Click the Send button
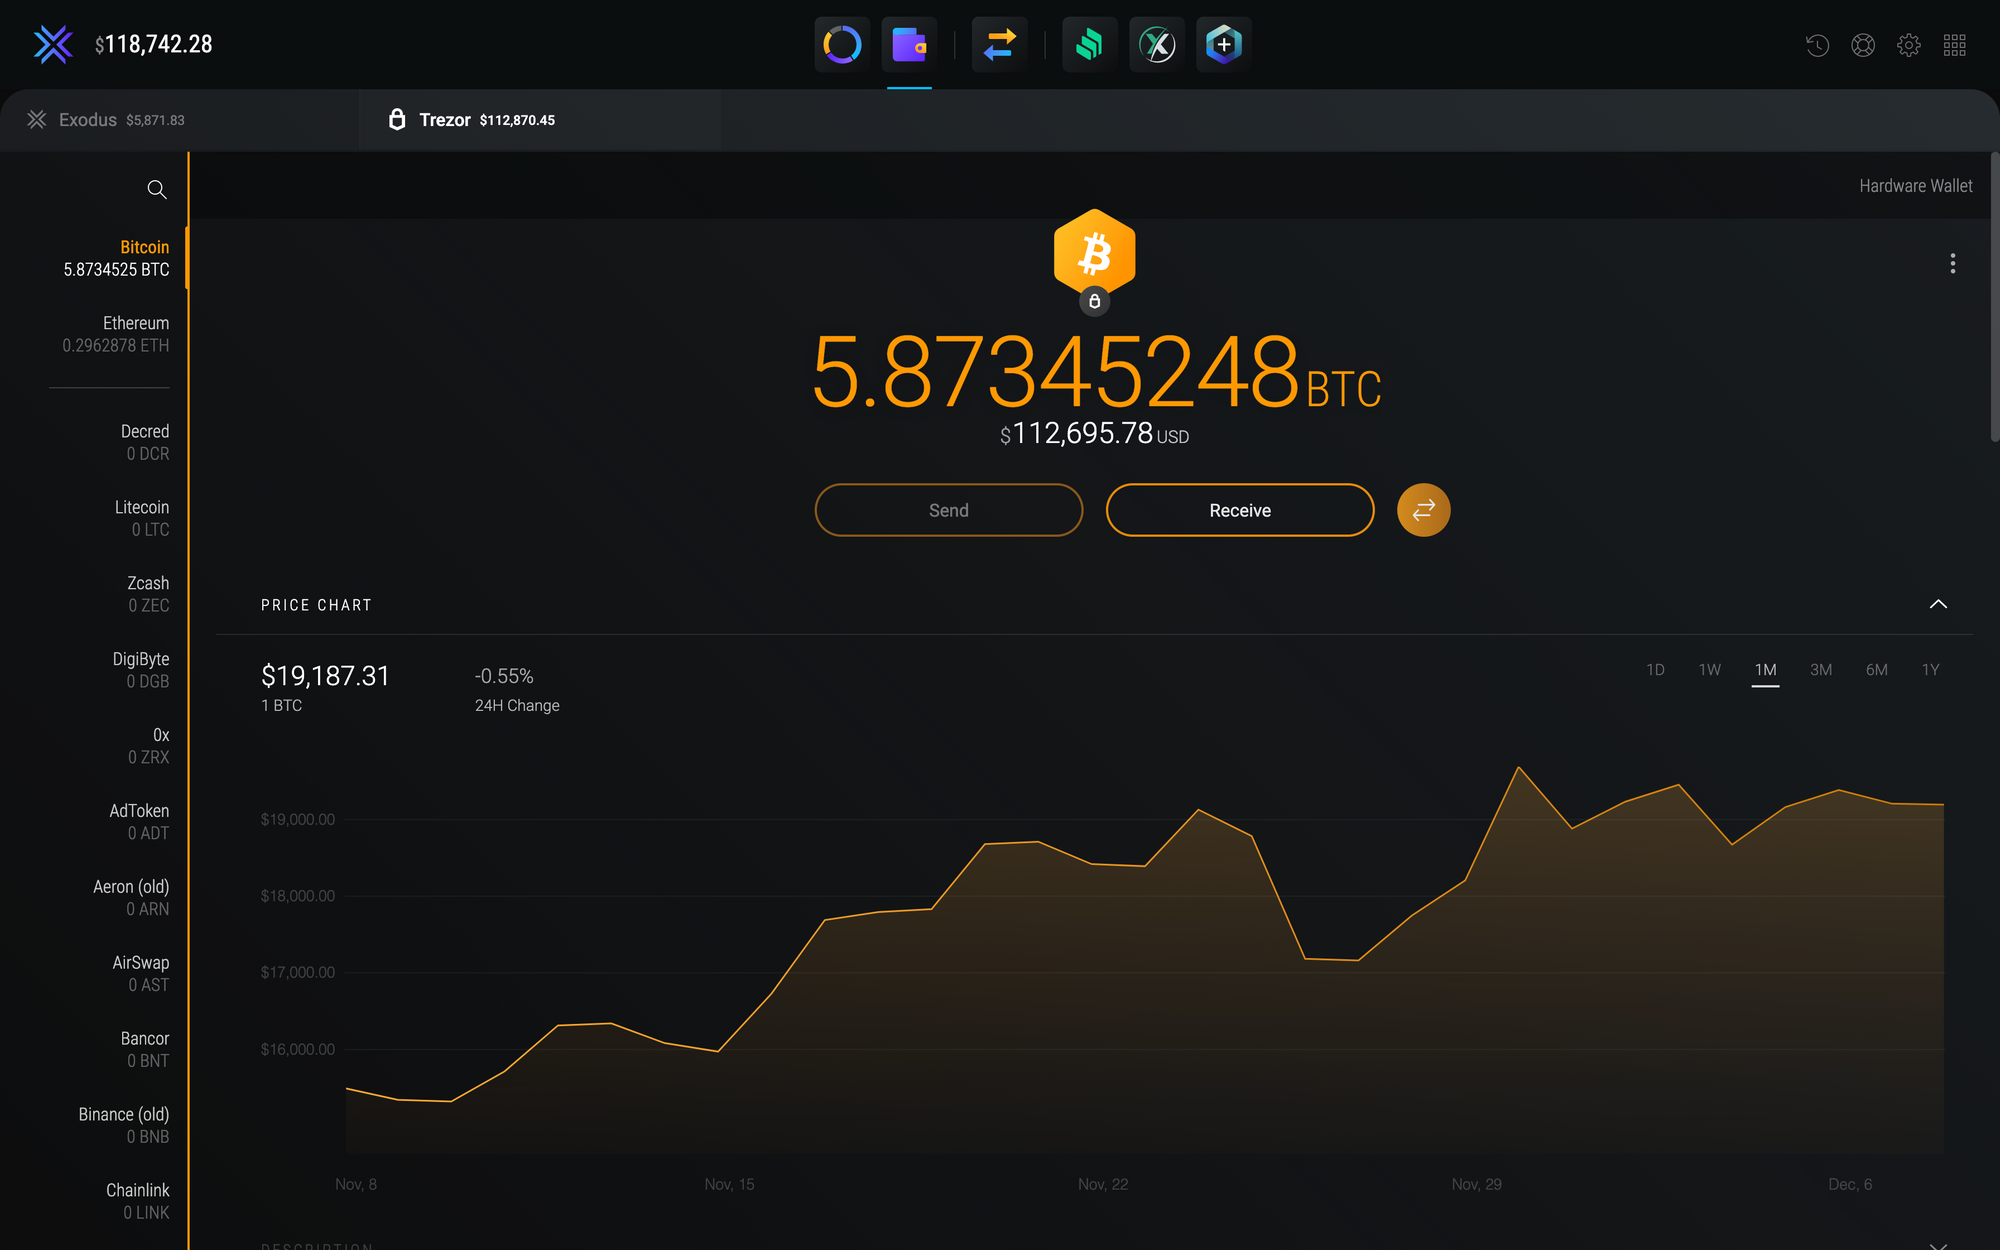The width and height of the screenshot is (2000, 1250). click(x=949, y=510)
